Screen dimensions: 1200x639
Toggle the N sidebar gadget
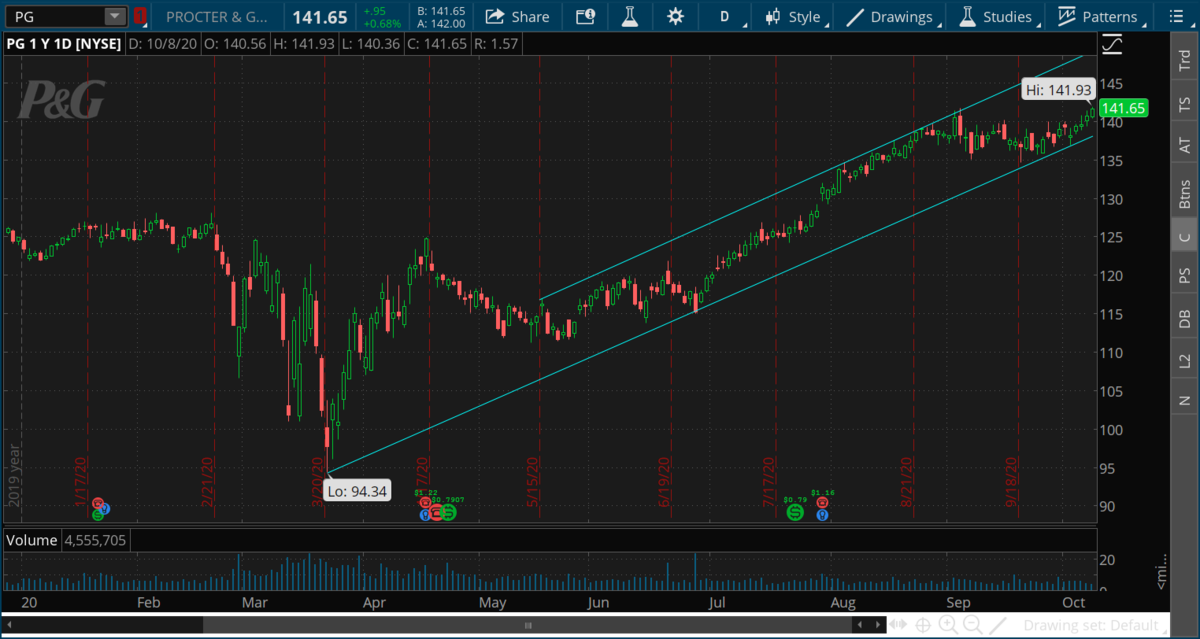point(1185,400)
